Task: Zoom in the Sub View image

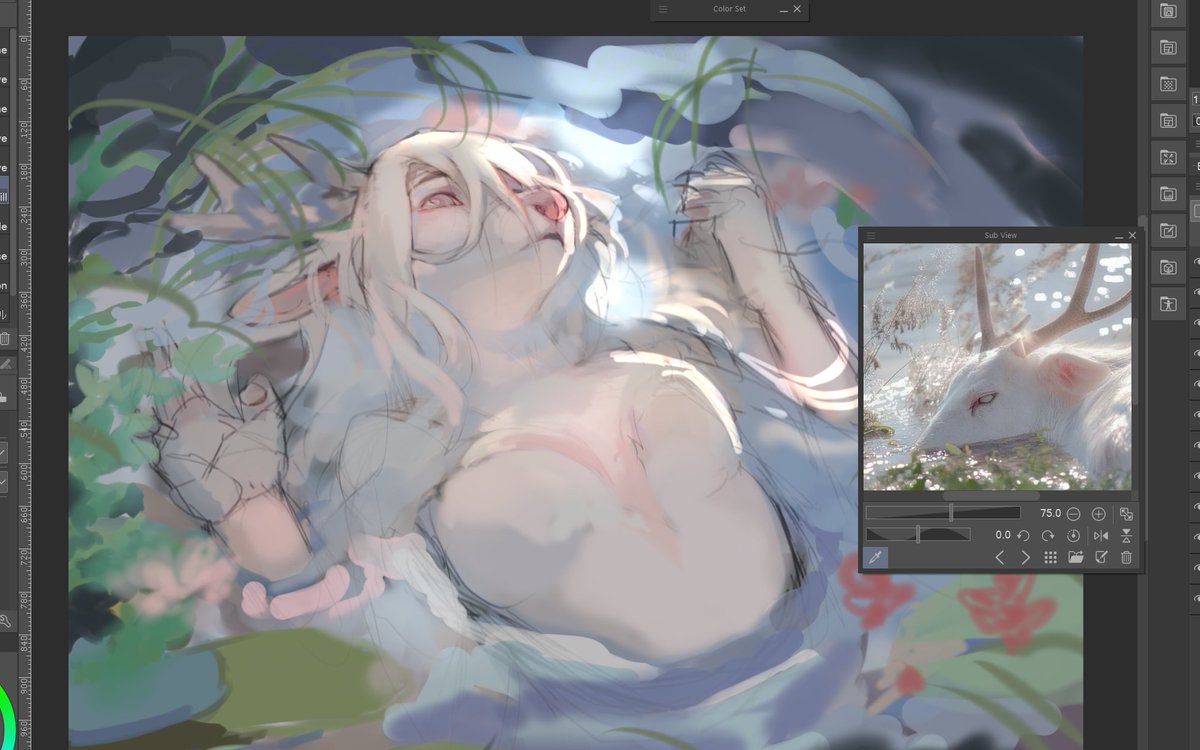Action: pos(1098,513)
